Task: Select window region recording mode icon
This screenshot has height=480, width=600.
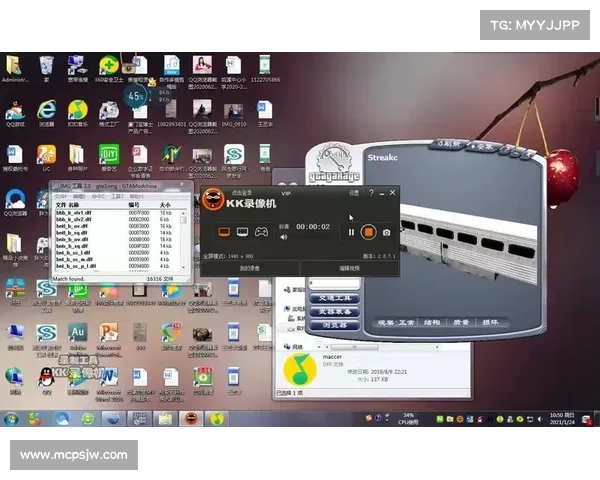Action: coord(242,231)
